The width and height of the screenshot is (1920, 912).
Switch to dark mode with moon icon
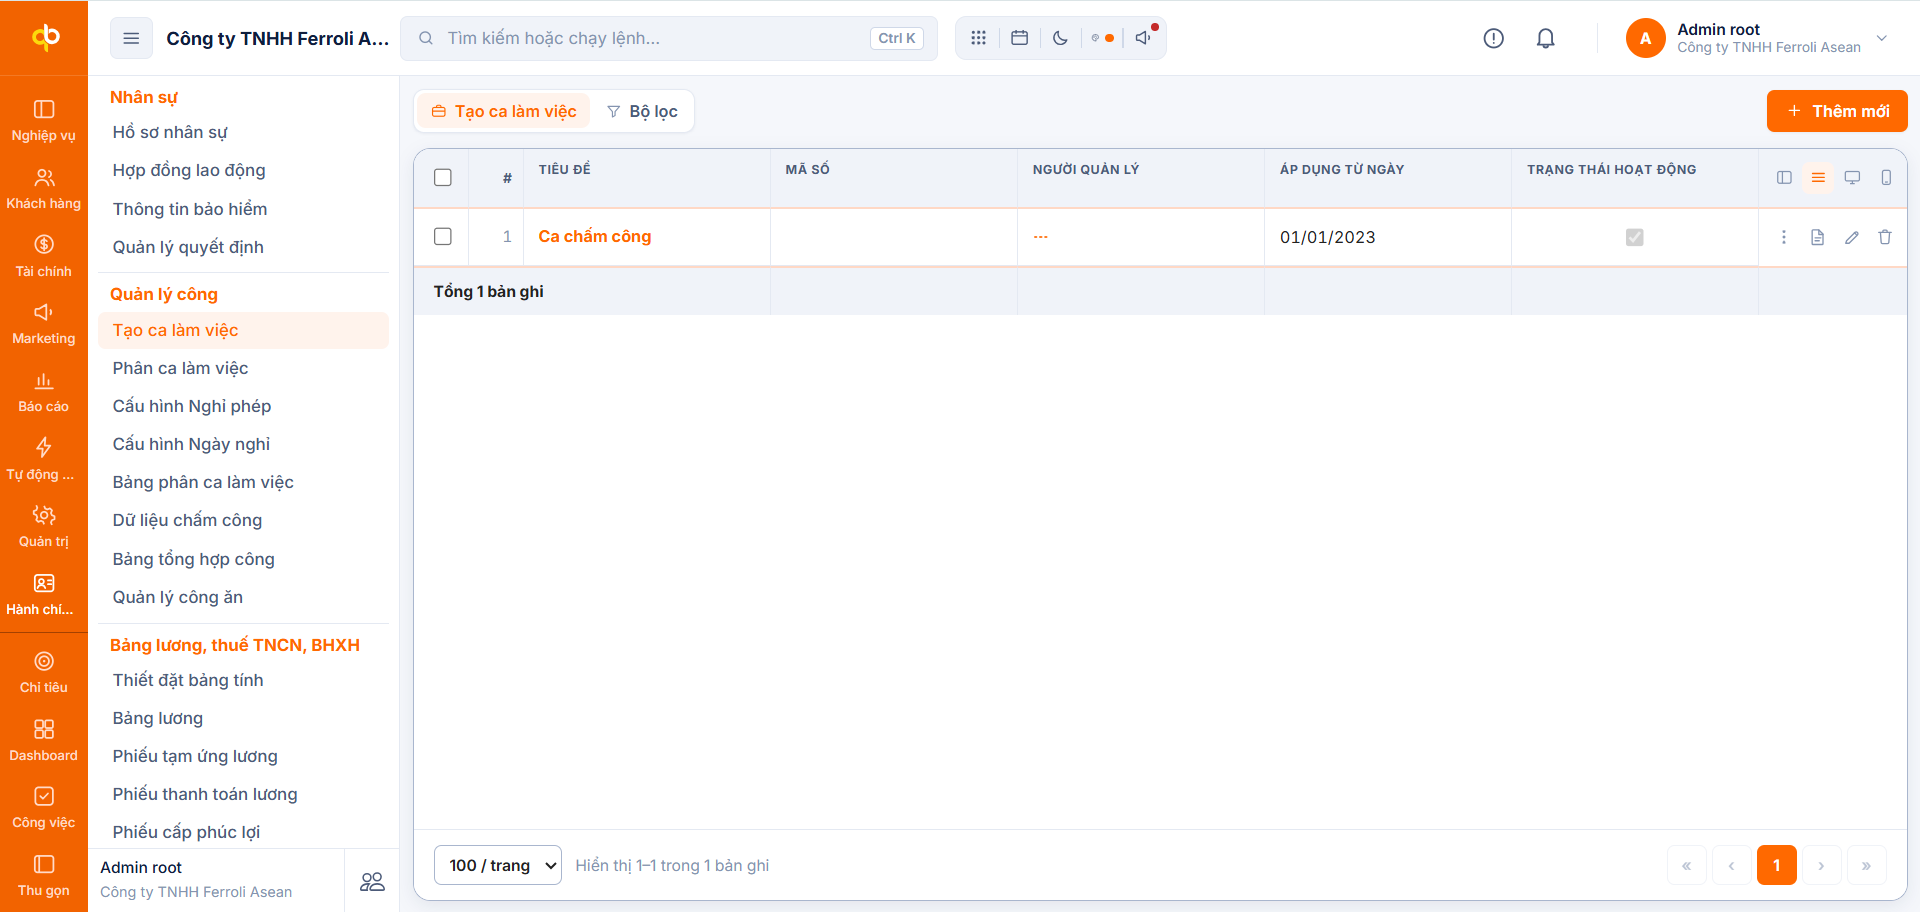click(1060, 38)
